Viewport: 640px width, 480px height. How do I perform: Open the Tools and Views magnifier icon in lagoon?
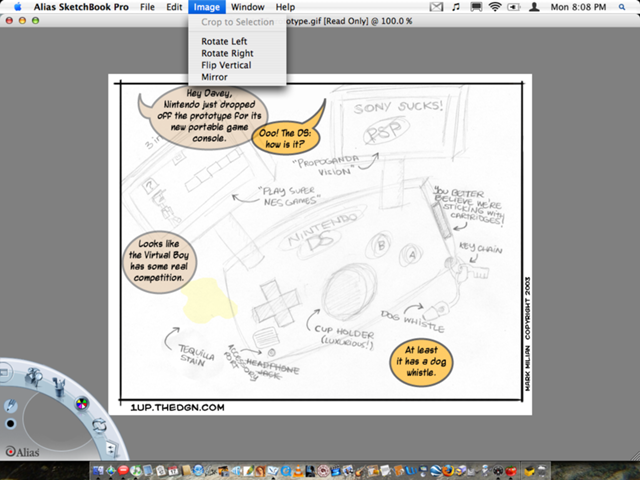click(33, 376)
